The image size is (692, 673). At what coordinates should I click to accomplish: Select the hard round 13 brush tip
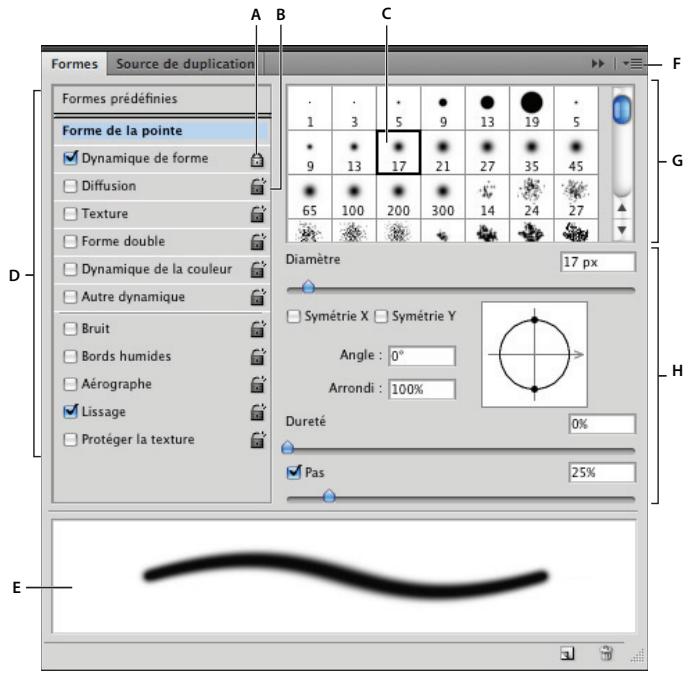[x=487, y=108]
